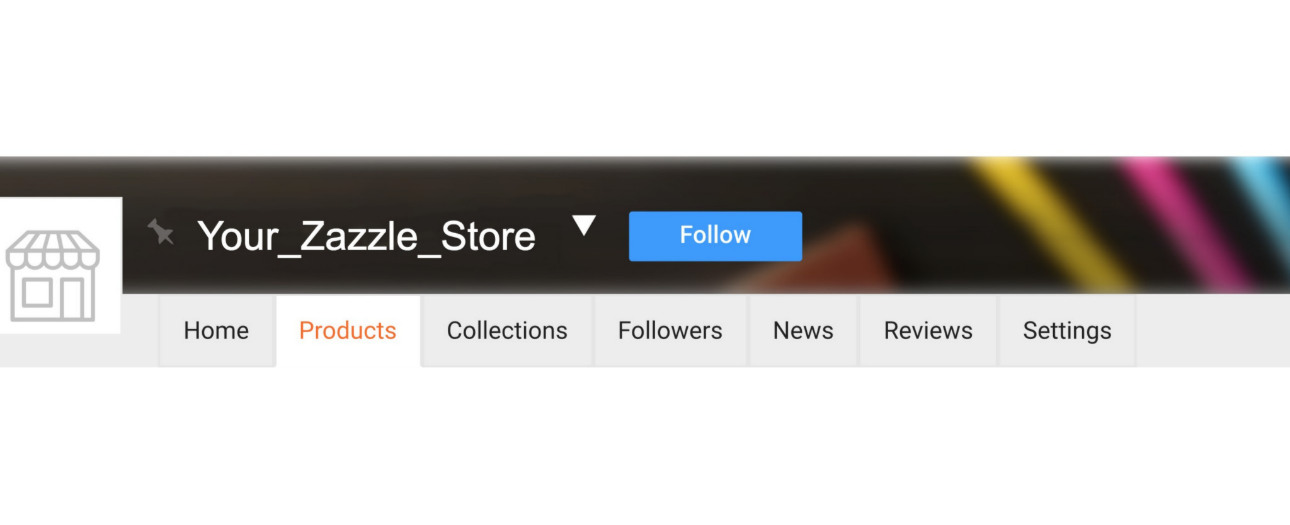Image resolution: width=1290 pixels, height=525 pixels.
Task: Click the Your_Zazzle_Store title text
Action: tap(366, 237)
